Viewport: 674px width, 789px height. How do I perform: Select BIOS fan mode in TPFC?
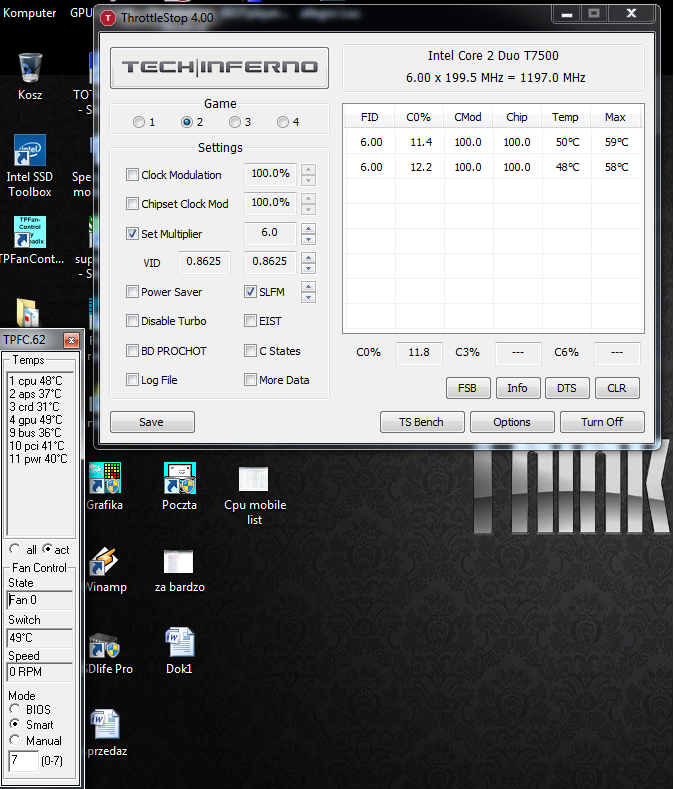[15, 709]
